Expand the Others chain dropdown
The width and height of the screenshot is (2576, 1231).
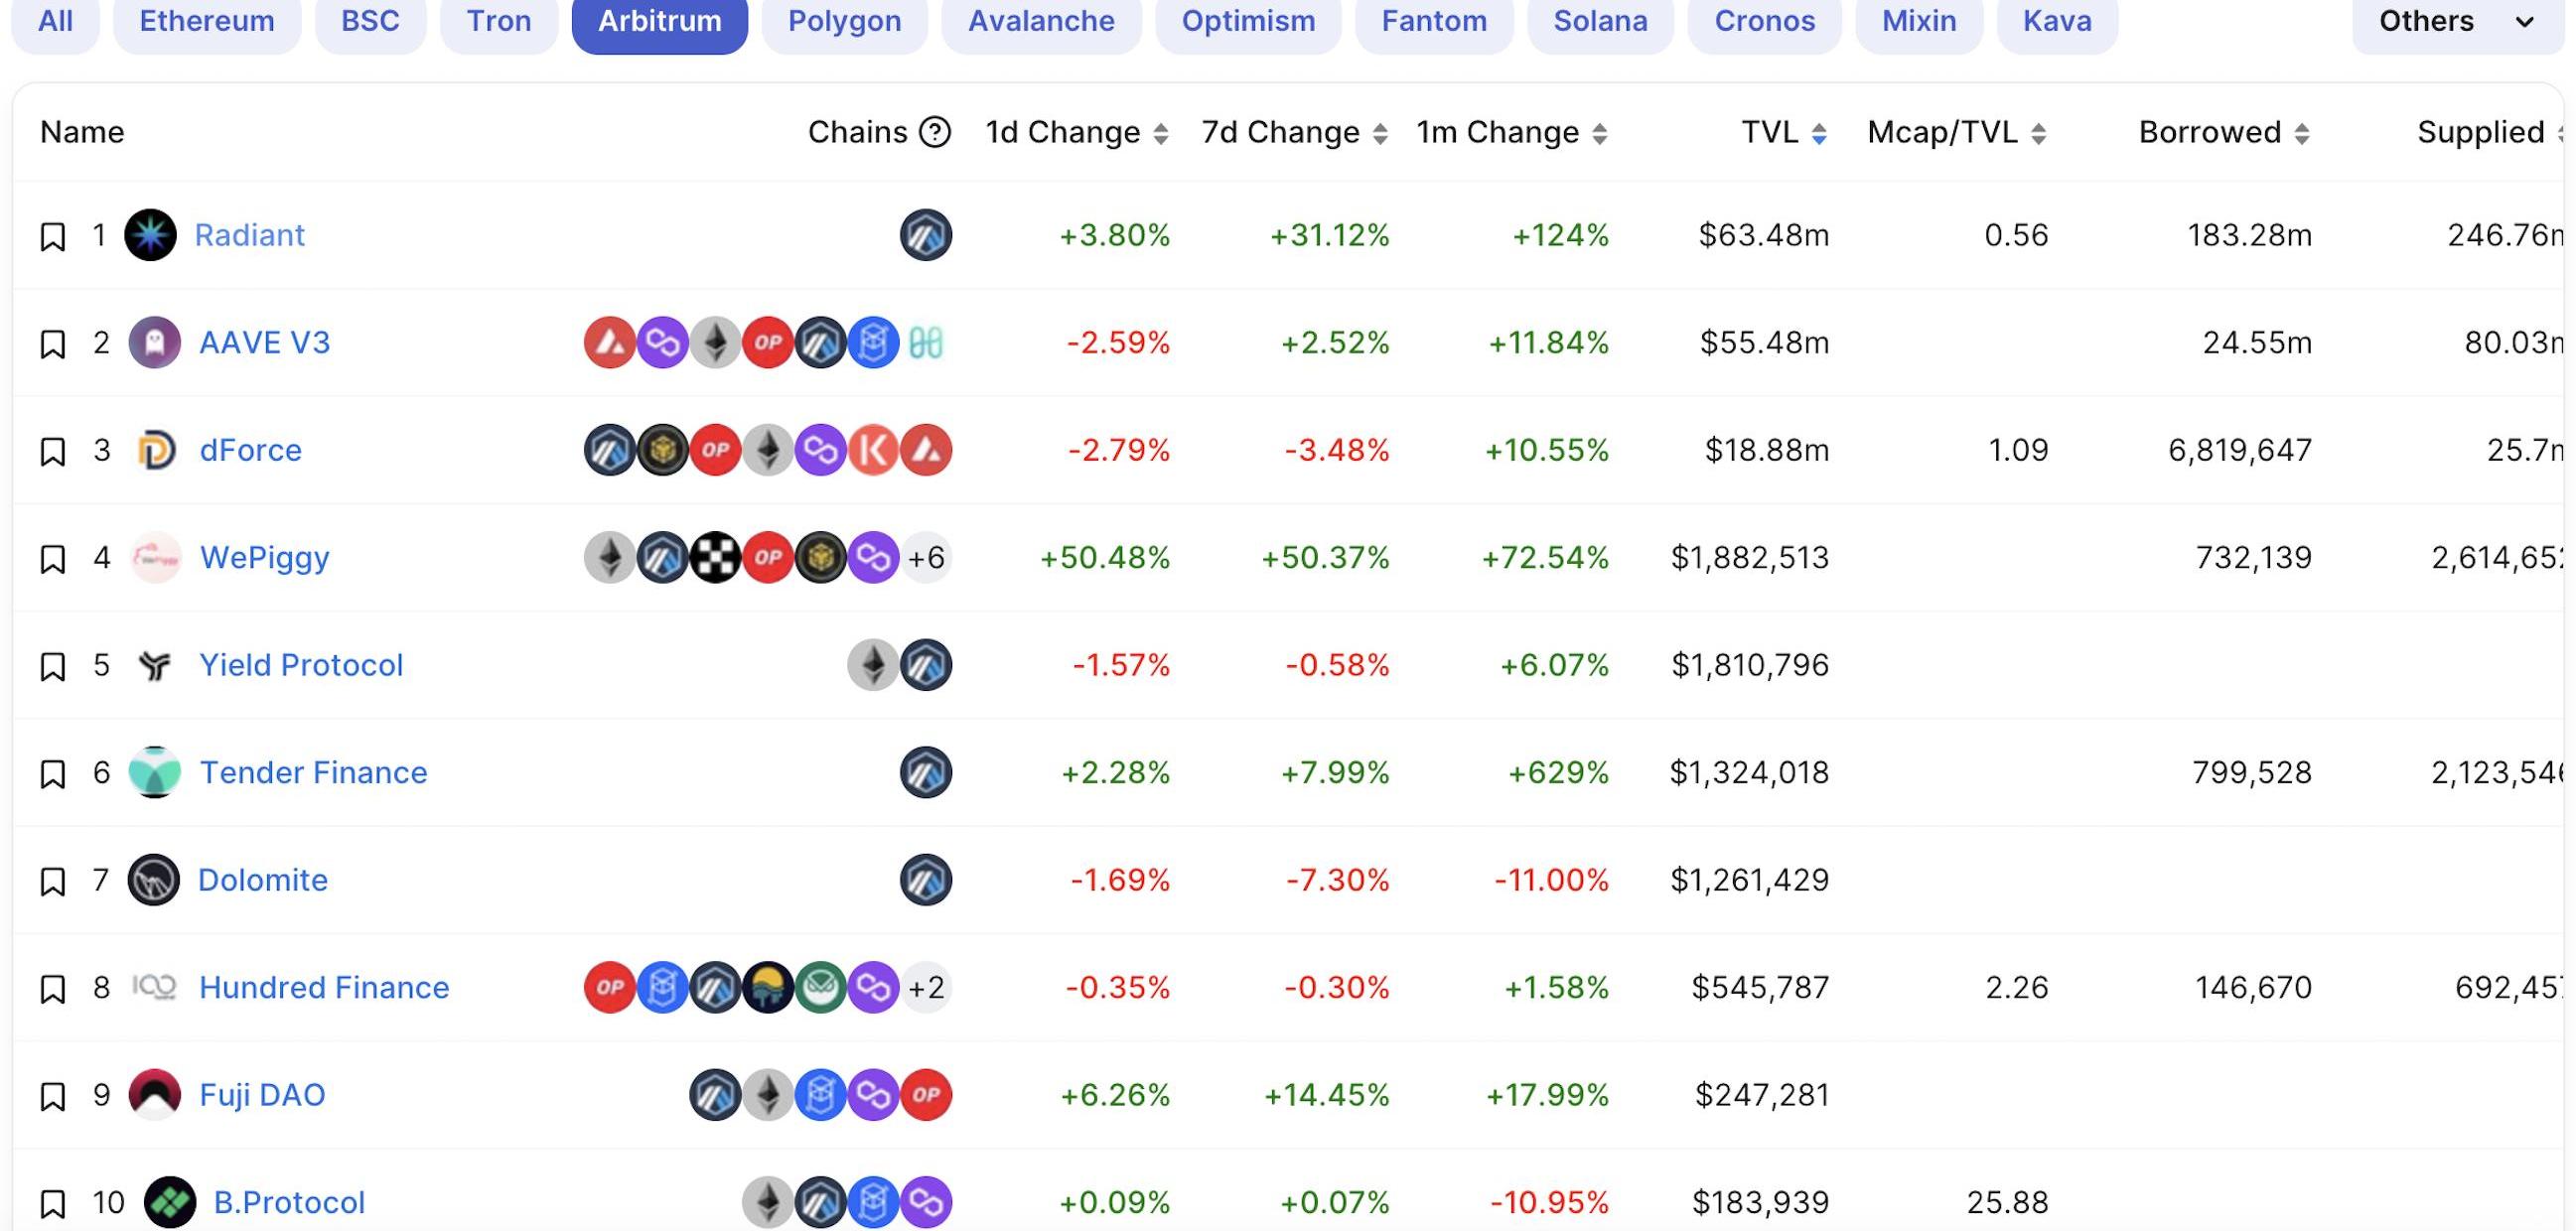coord(2456,21)
